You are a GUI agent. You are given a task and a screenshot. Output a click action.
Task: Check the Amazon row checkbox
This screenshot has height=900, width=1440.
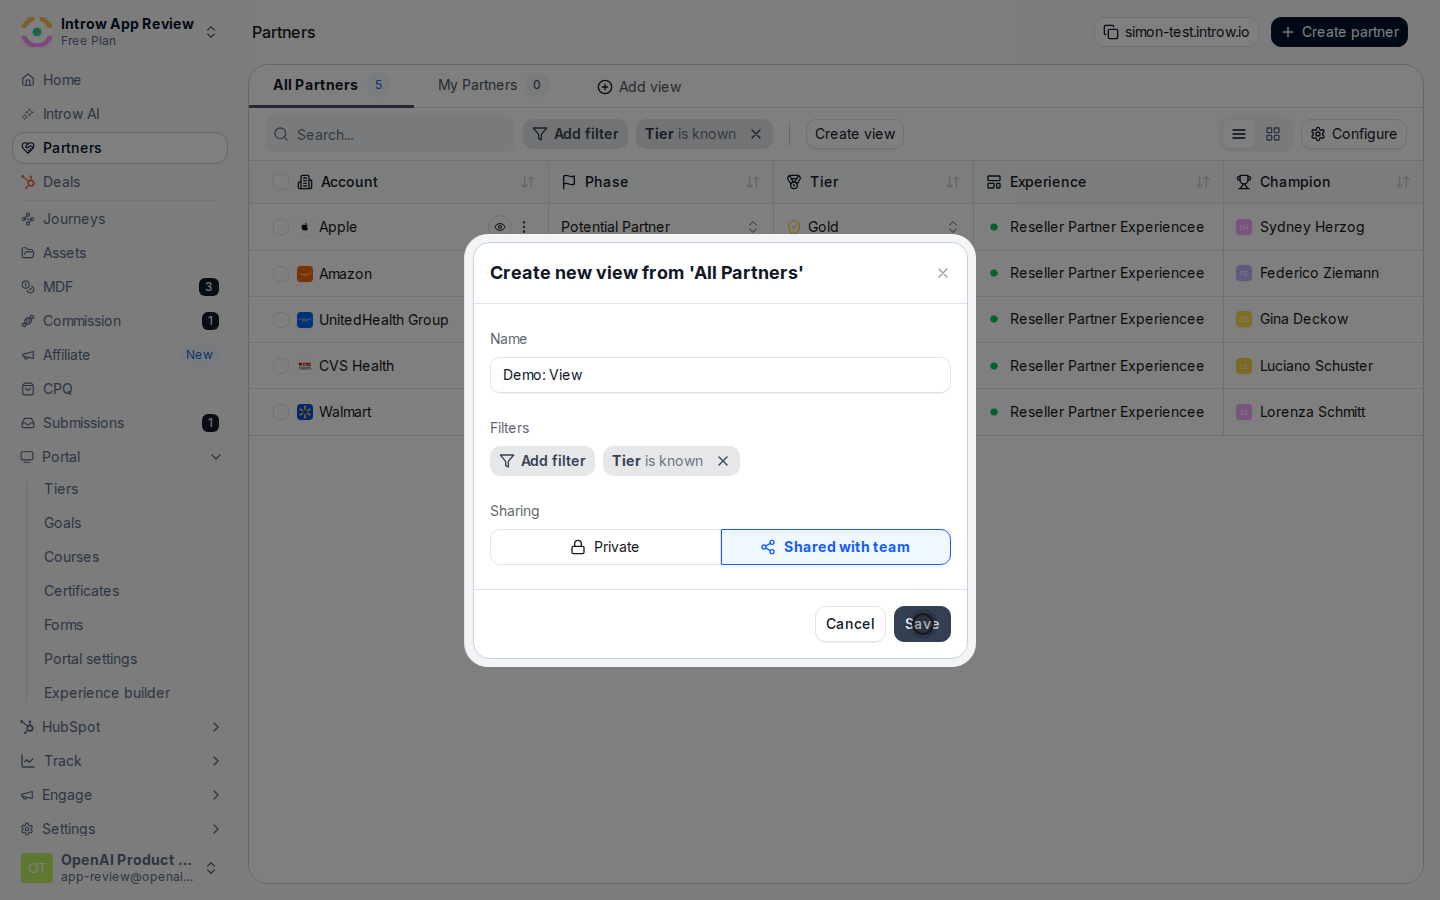coord(281,274)
